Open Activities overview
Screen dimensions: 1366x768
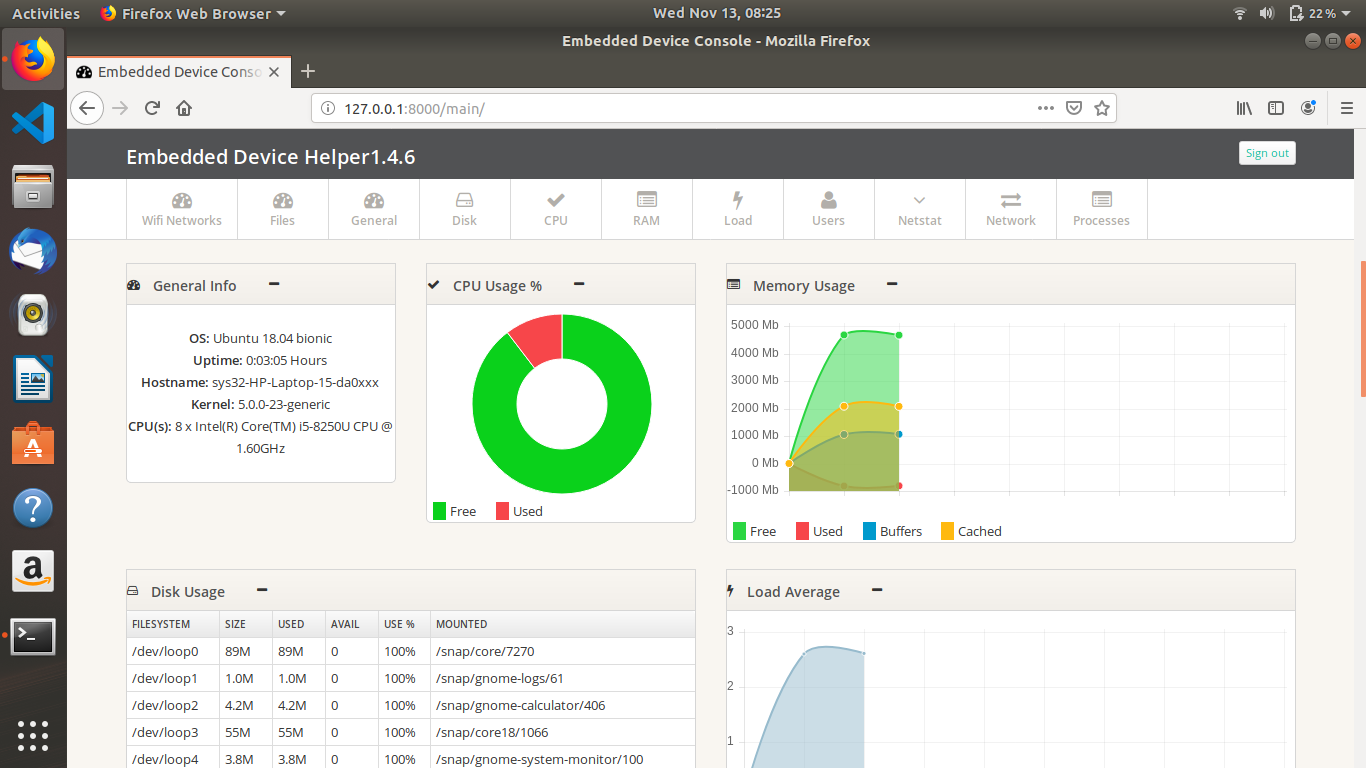pyautogui.click(x=46, y=13)
